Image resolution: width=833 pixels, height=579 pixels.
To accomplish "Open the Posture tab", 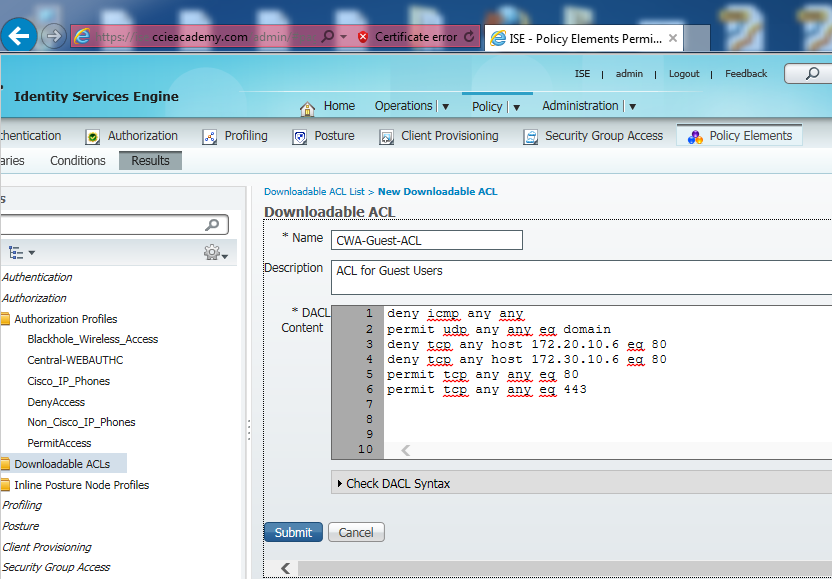I will pos(334,134).
